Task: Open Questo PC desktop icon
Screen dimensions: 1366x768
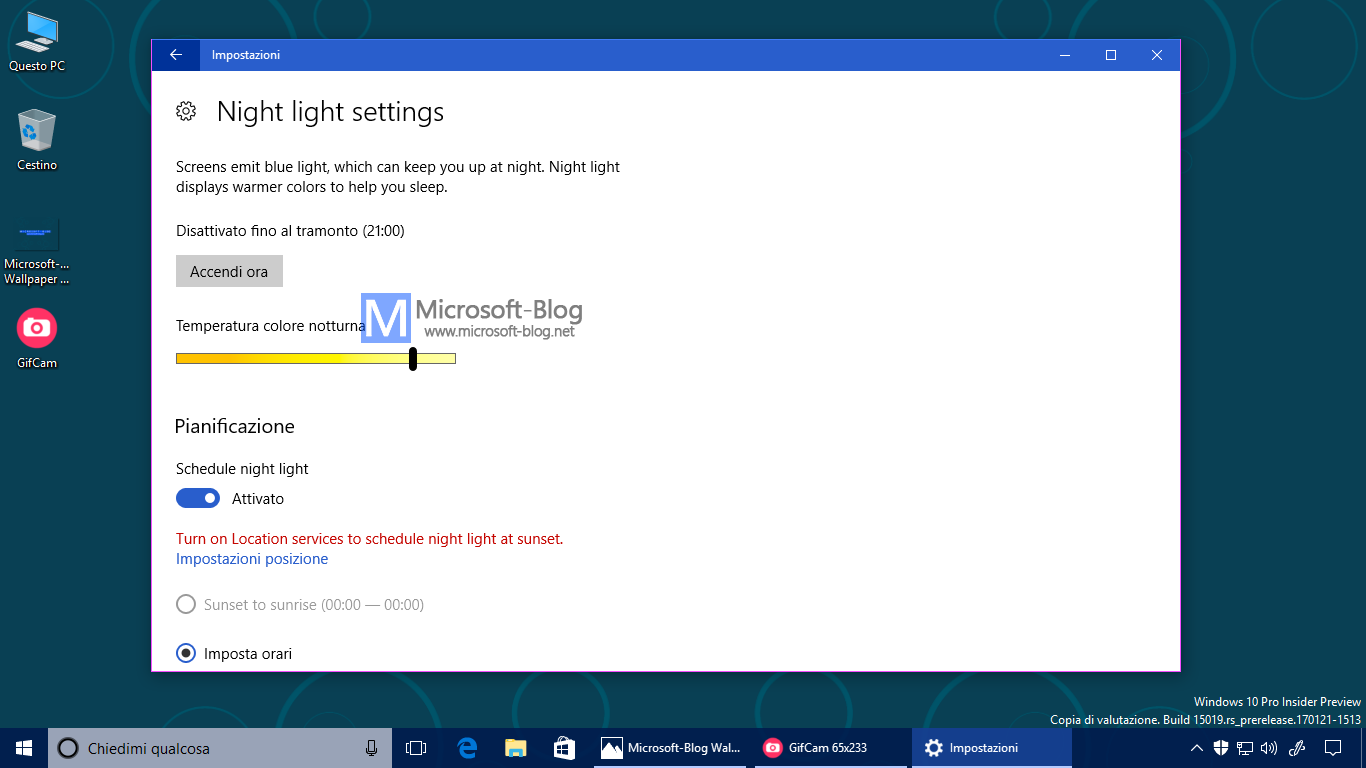Action: 37,42
